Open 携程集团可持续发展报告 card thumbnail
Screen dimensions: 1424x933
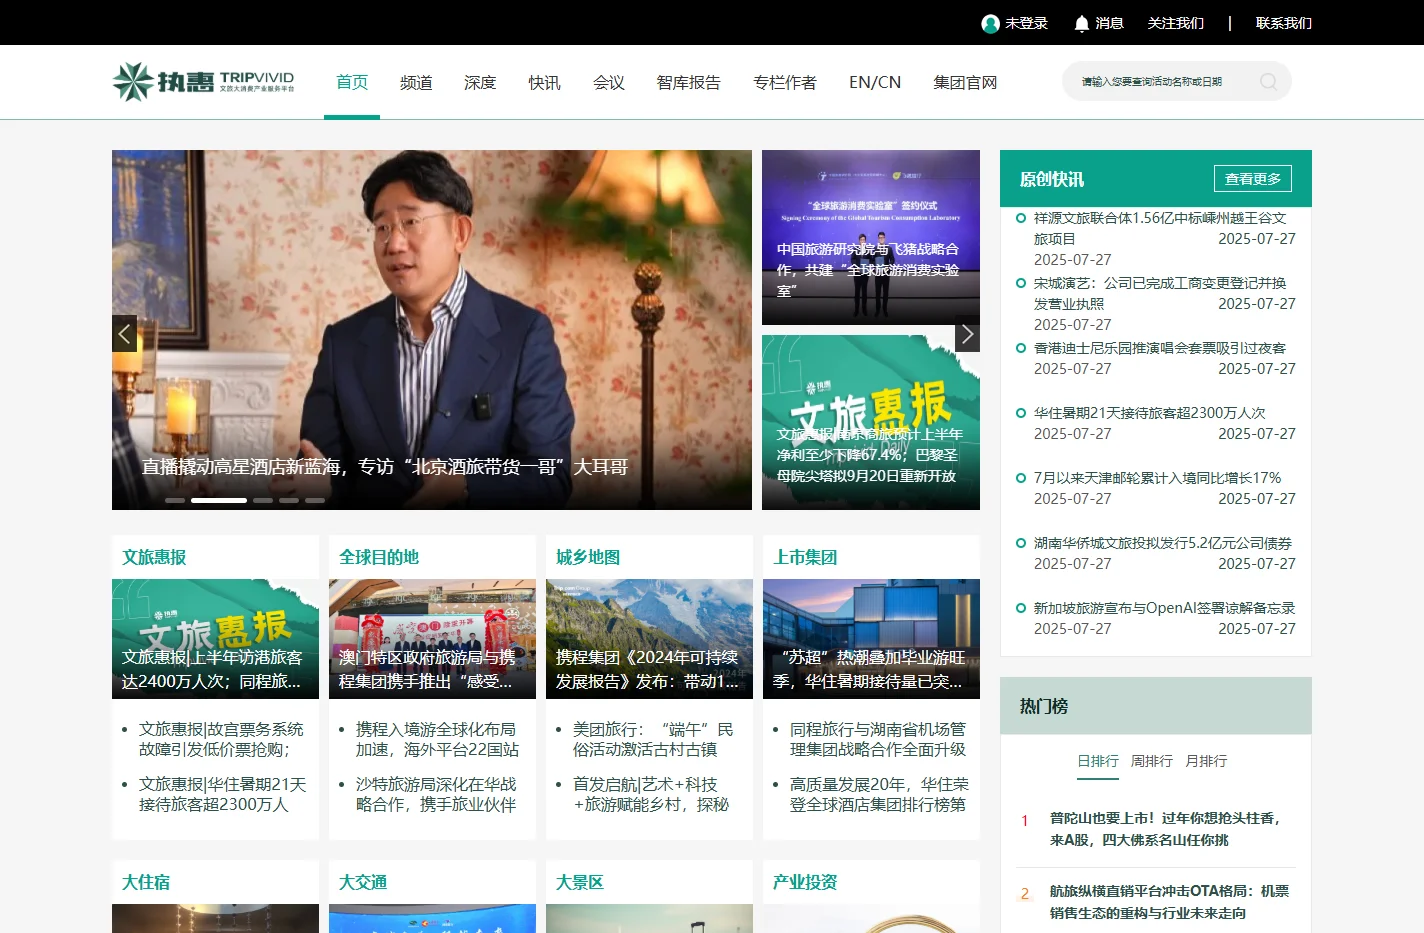(649, 639)
